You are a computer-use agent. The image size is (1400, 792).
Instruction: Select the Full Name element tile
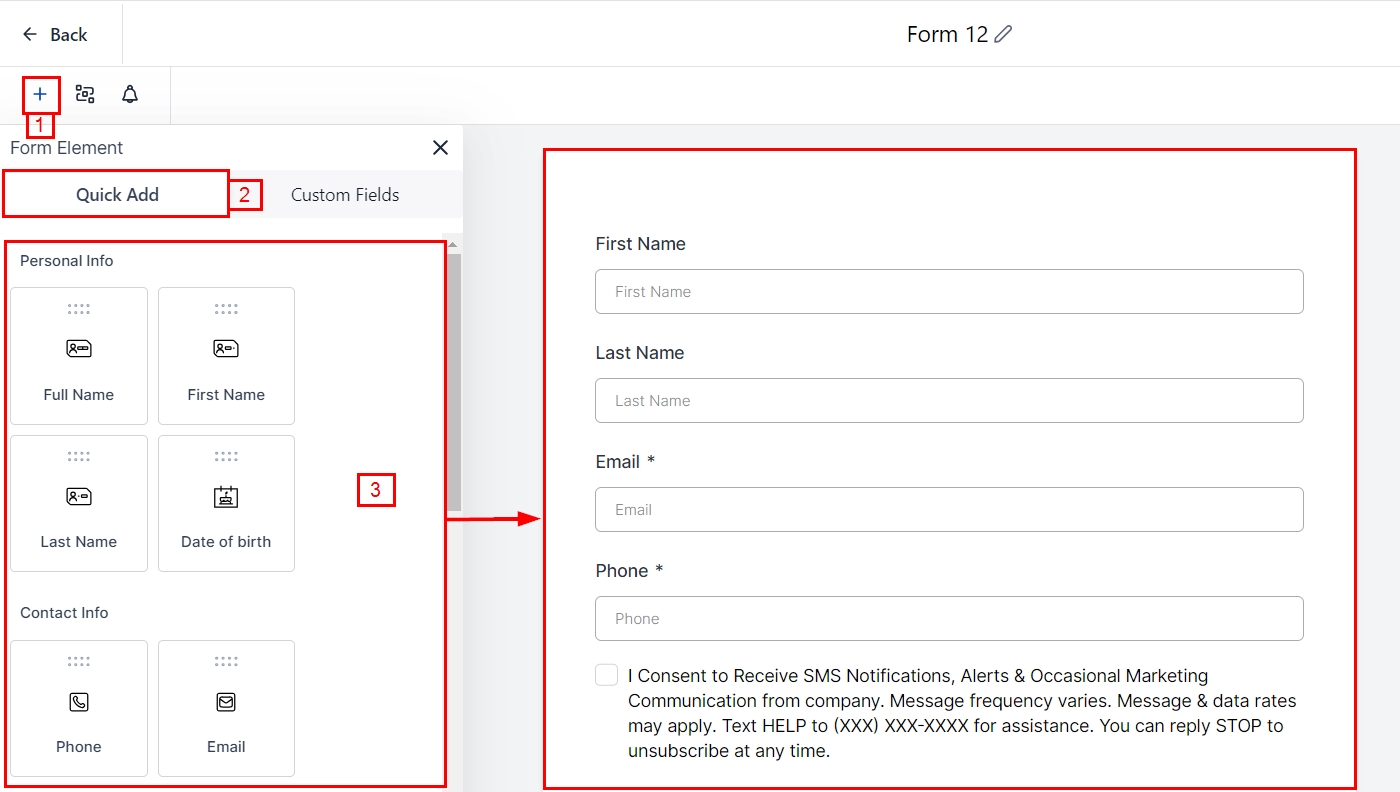pyautogui.click(x=79, y=356)
